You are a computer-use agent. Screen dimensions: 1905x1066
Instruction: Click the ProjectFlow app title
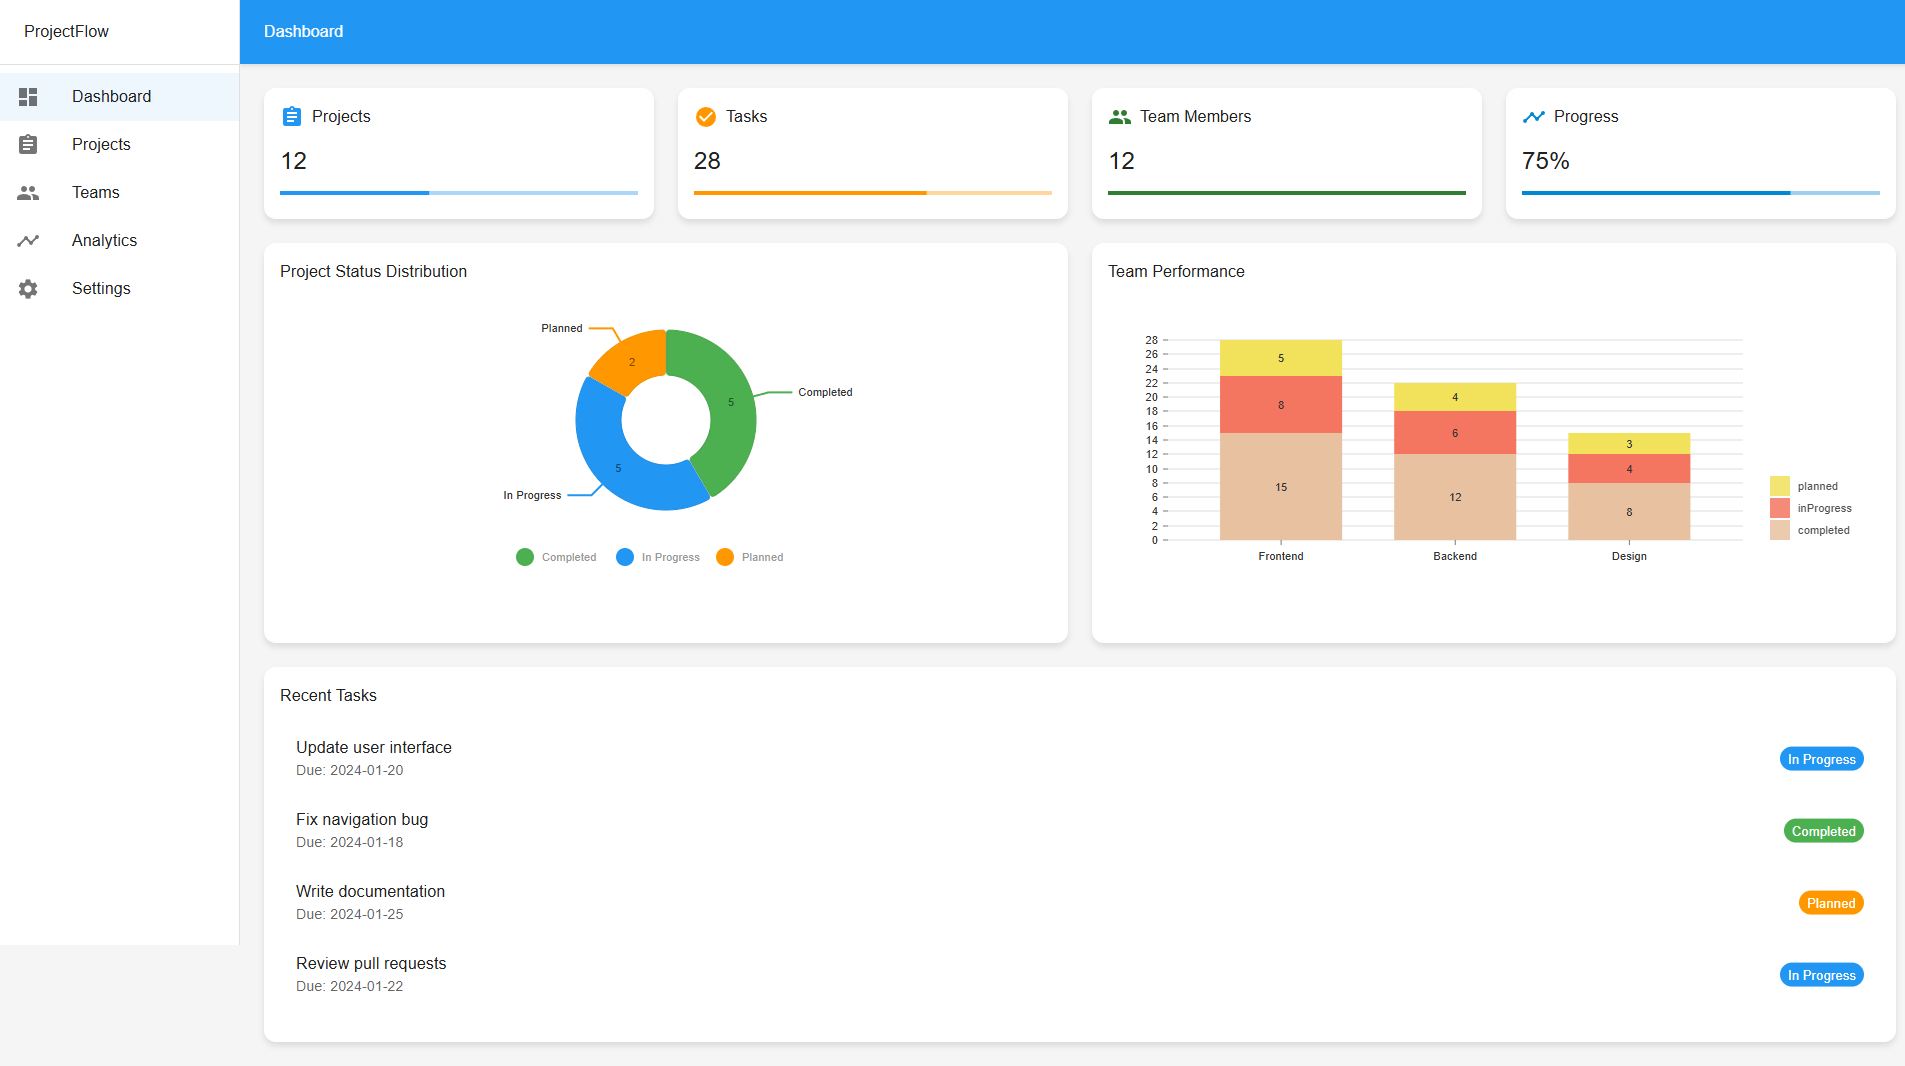click(x=66, y=32)
